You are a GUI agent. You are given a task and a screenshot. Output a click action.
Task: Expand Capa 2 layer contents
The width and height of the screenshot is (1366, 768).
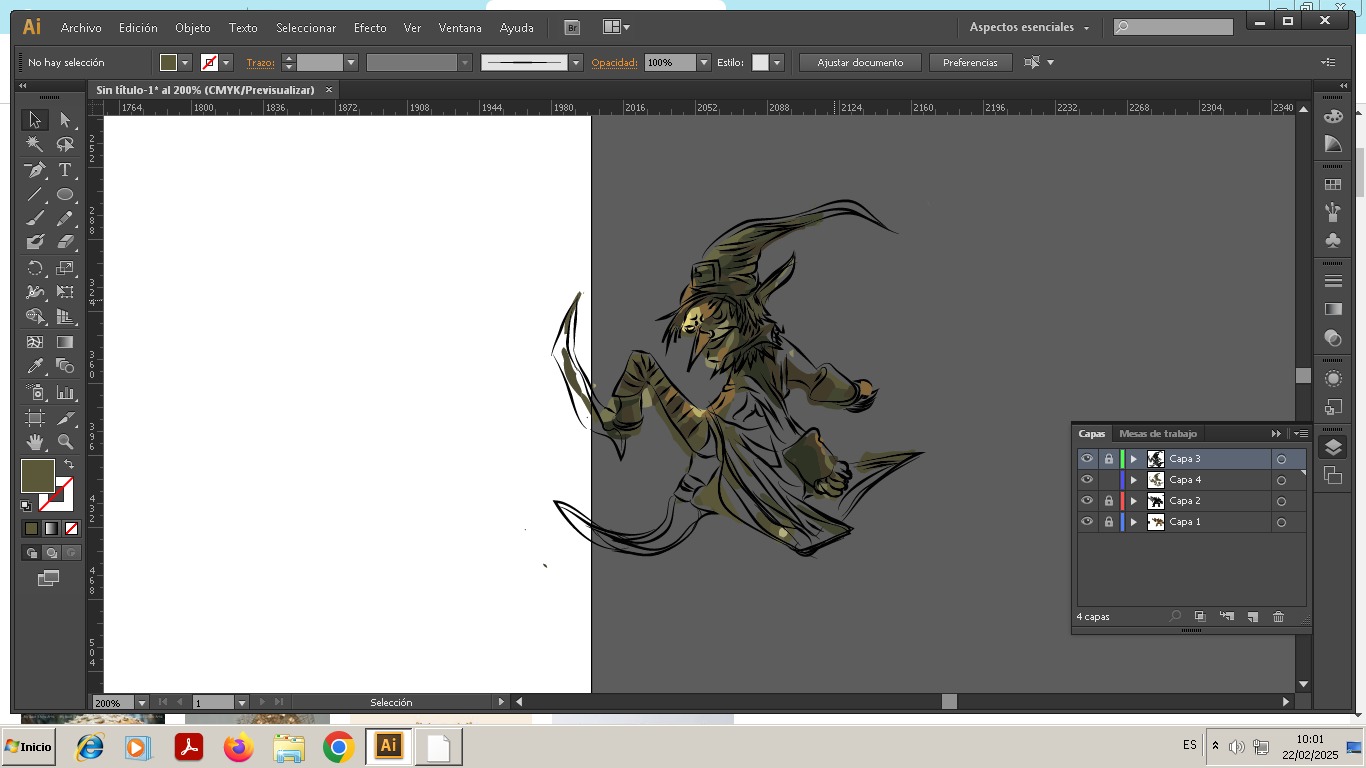(x=1133, y=501)
